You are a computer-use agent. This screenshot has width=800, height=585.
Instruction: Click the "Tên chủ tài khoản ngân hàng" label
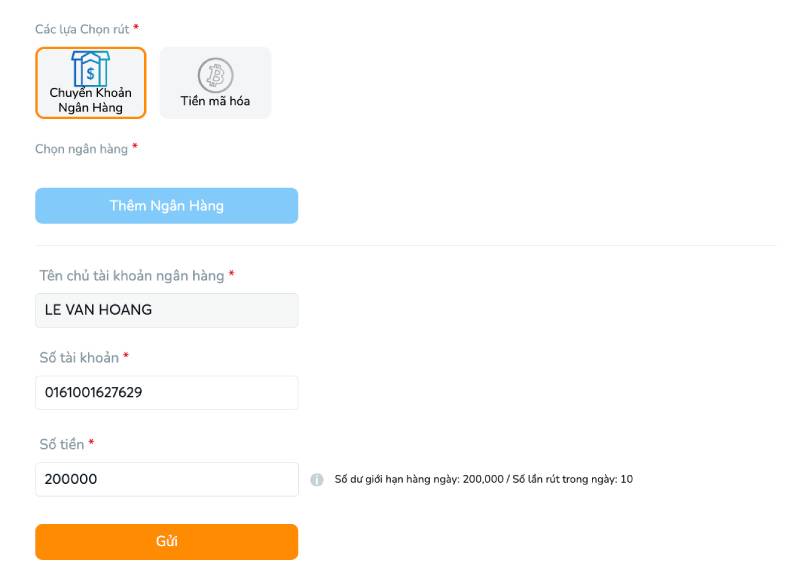[x=131, y=275]
